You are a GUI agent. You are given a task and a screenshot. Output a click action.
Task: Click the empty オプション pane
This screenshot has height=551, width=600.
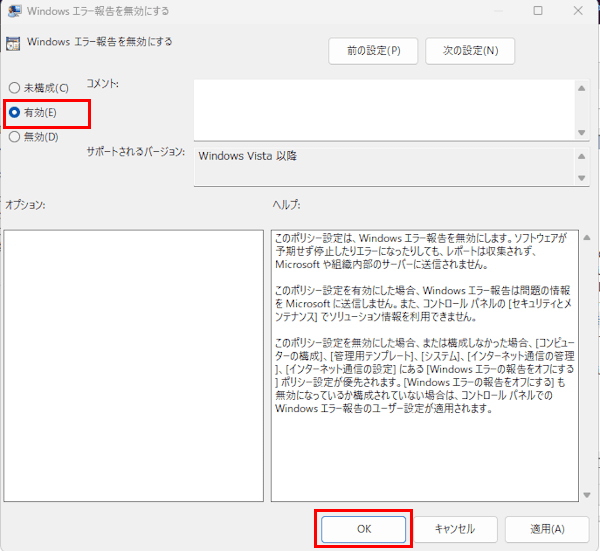[x=134, y=366]
